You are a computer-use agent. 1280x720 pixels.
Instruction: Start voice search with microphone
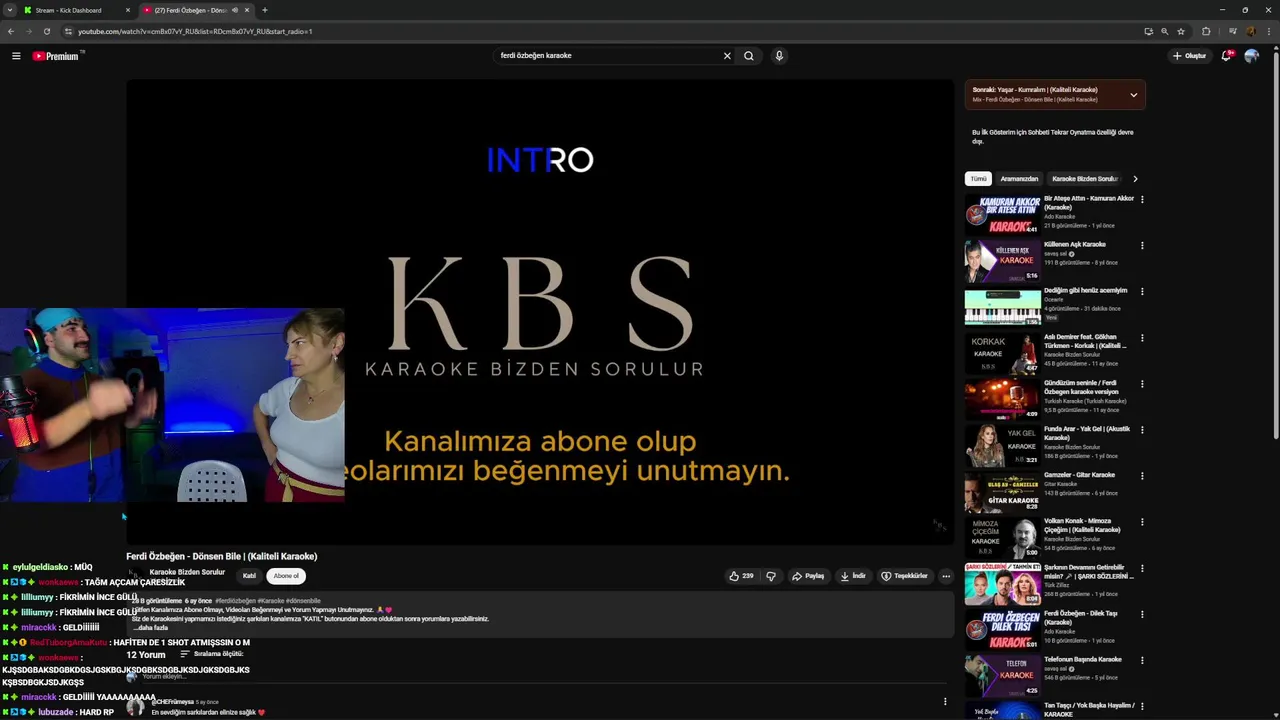click(x=779, y=56)
